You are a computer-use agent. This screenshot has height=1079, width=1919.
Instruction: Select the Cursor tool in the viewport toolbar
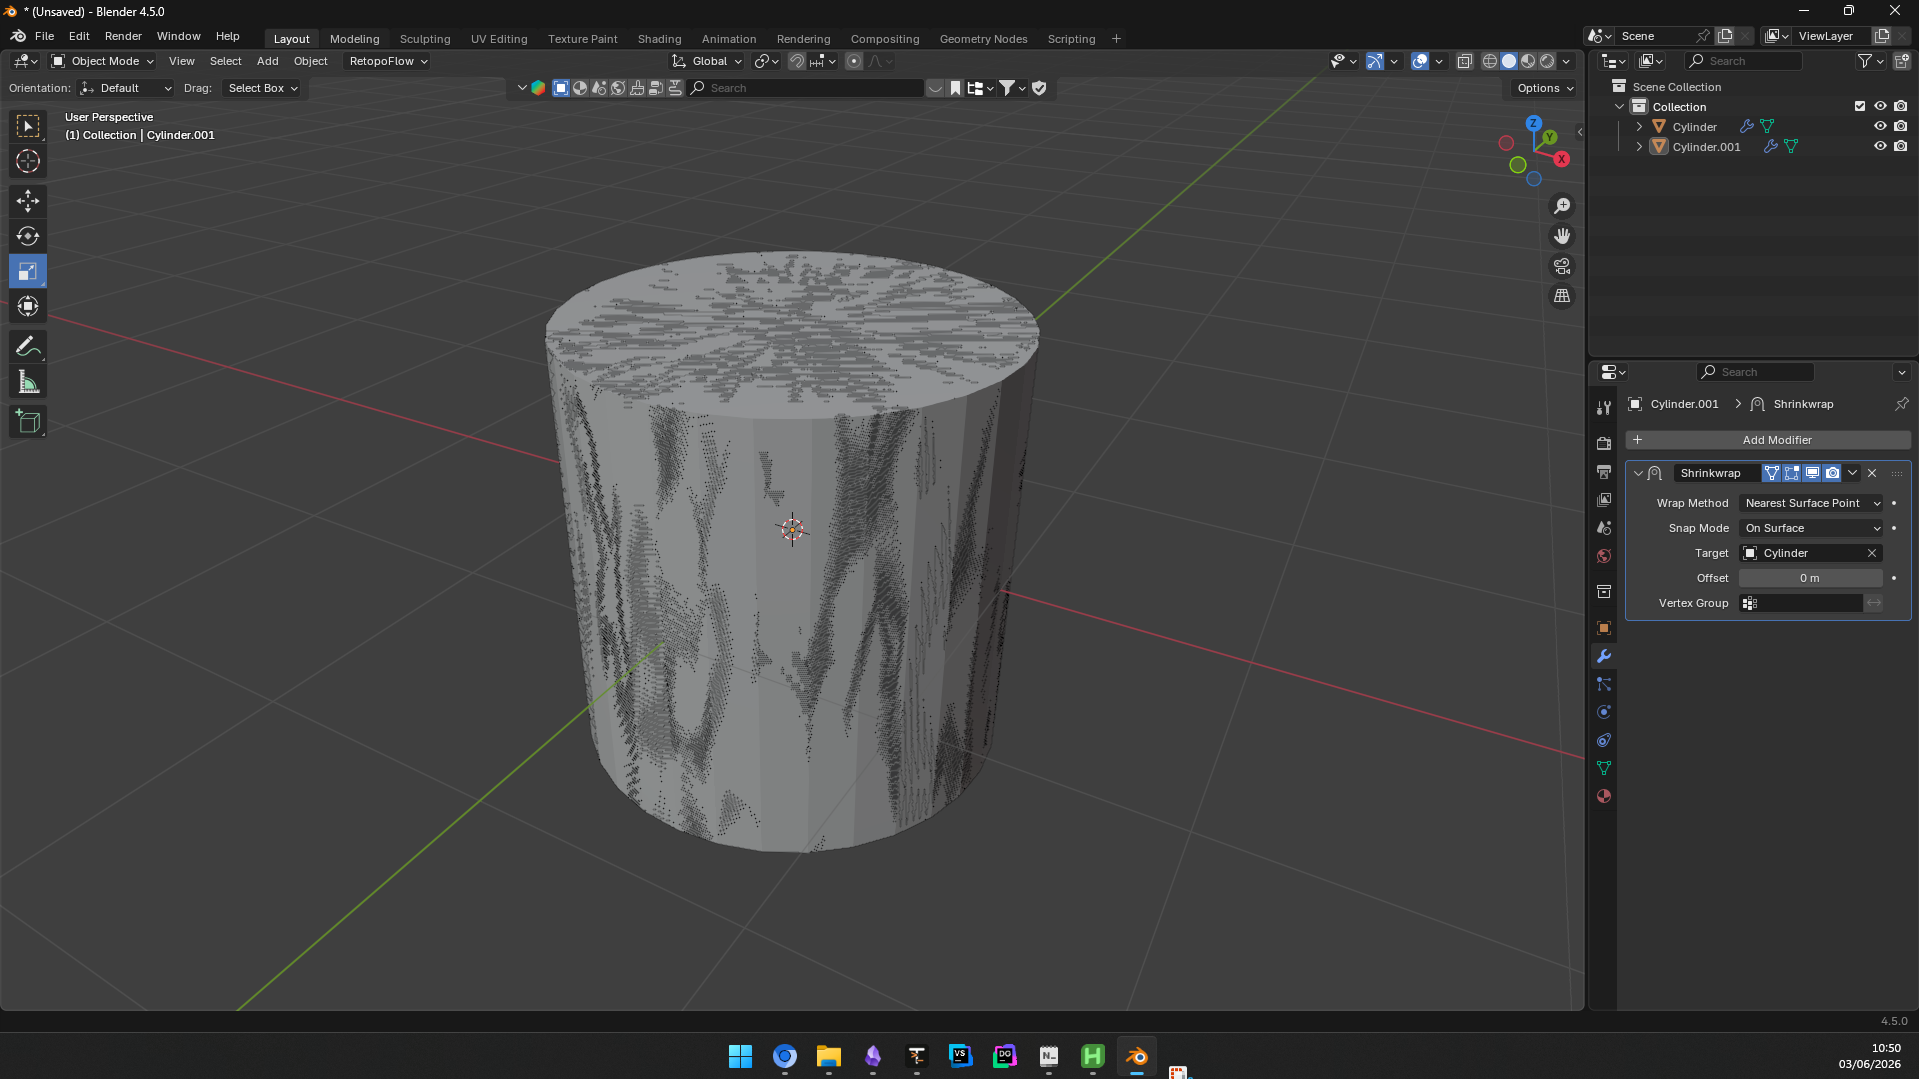tap(28, 161)
